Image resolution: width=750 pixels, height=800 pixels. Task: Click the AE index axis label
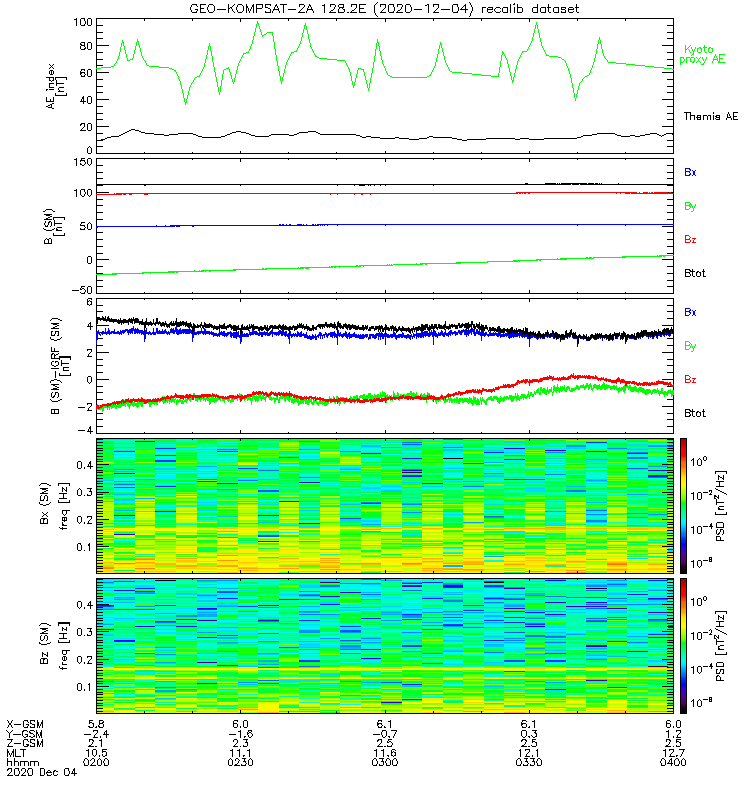point(56,86)
